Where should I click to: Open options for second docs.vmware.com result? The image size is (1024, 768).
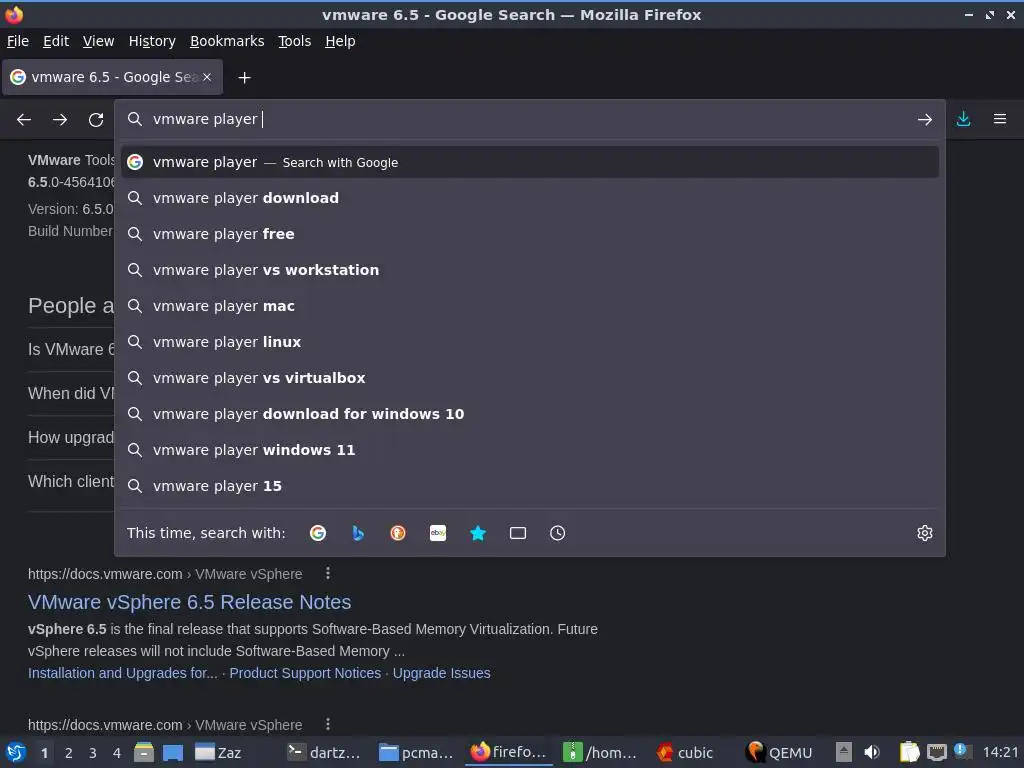tap(328, 724)
